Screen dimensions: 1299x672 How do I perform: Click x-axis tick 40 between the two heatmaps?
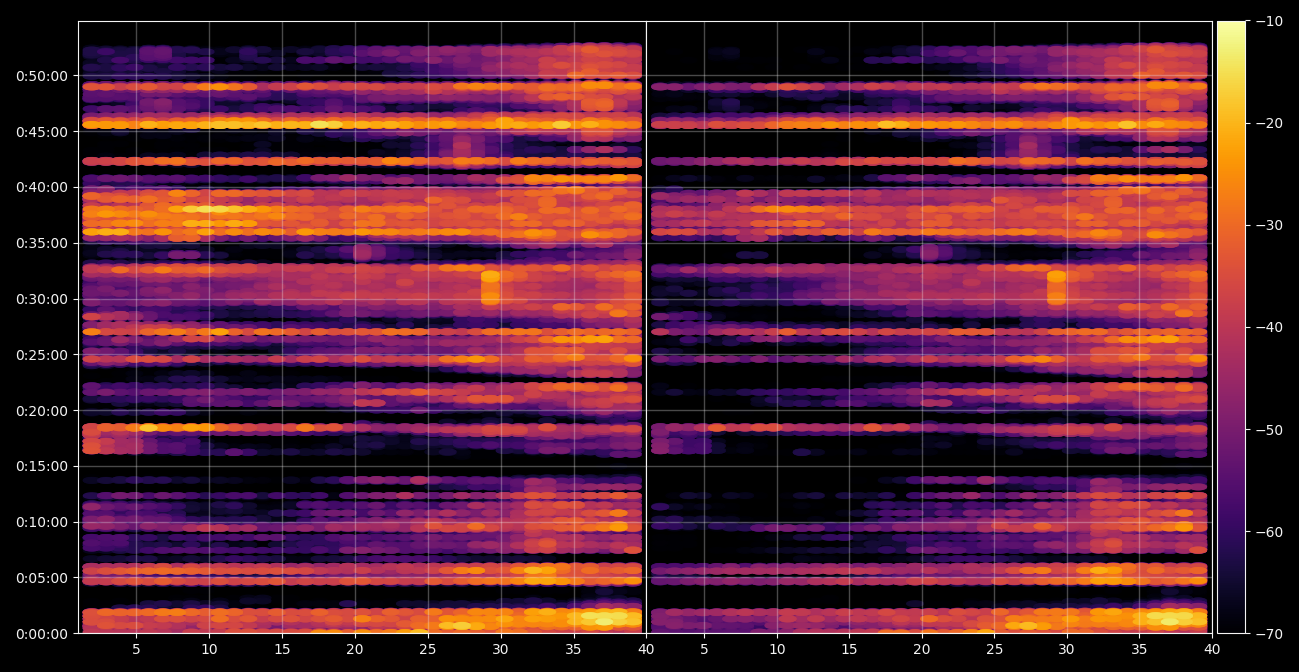(646, 649)
